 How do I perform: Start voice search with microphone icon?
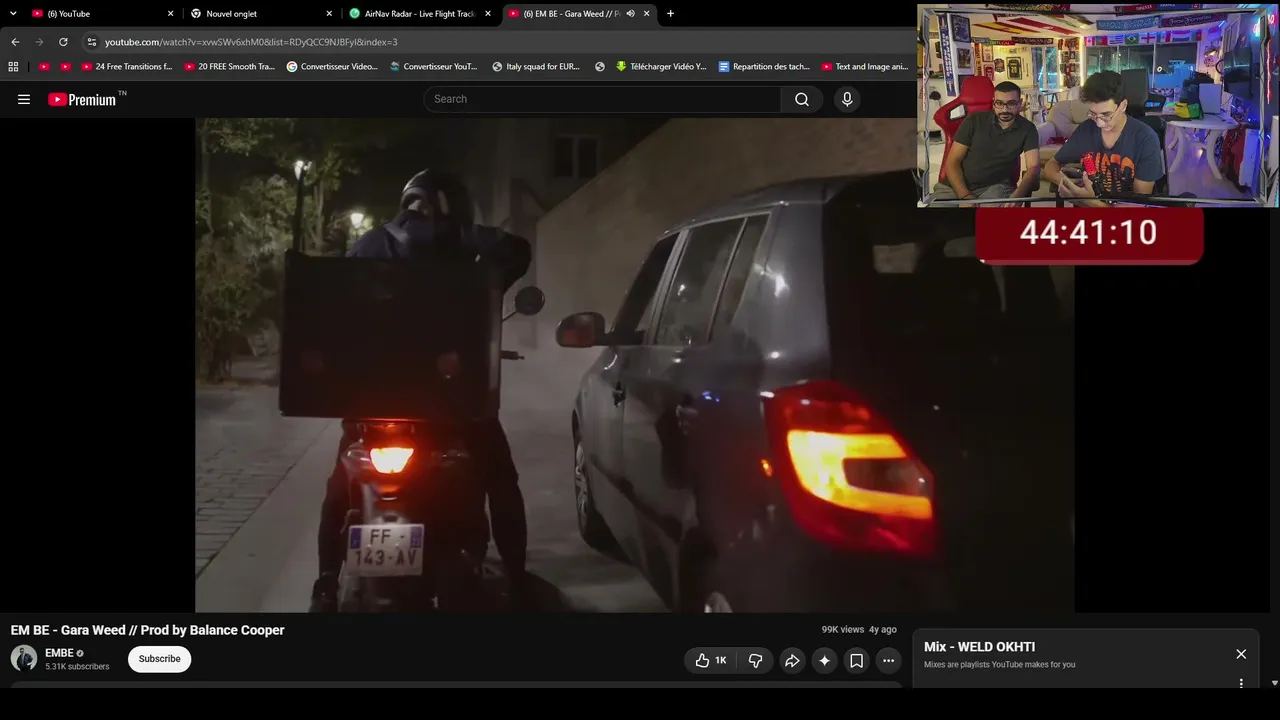click(x=847, y=99)
